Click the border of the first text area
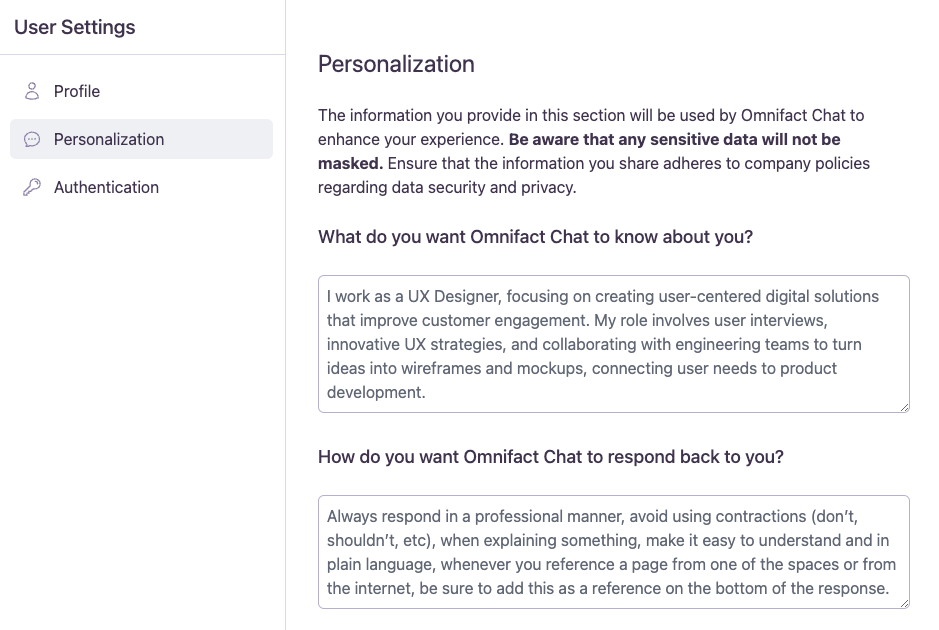 click(x=613, y=276)
